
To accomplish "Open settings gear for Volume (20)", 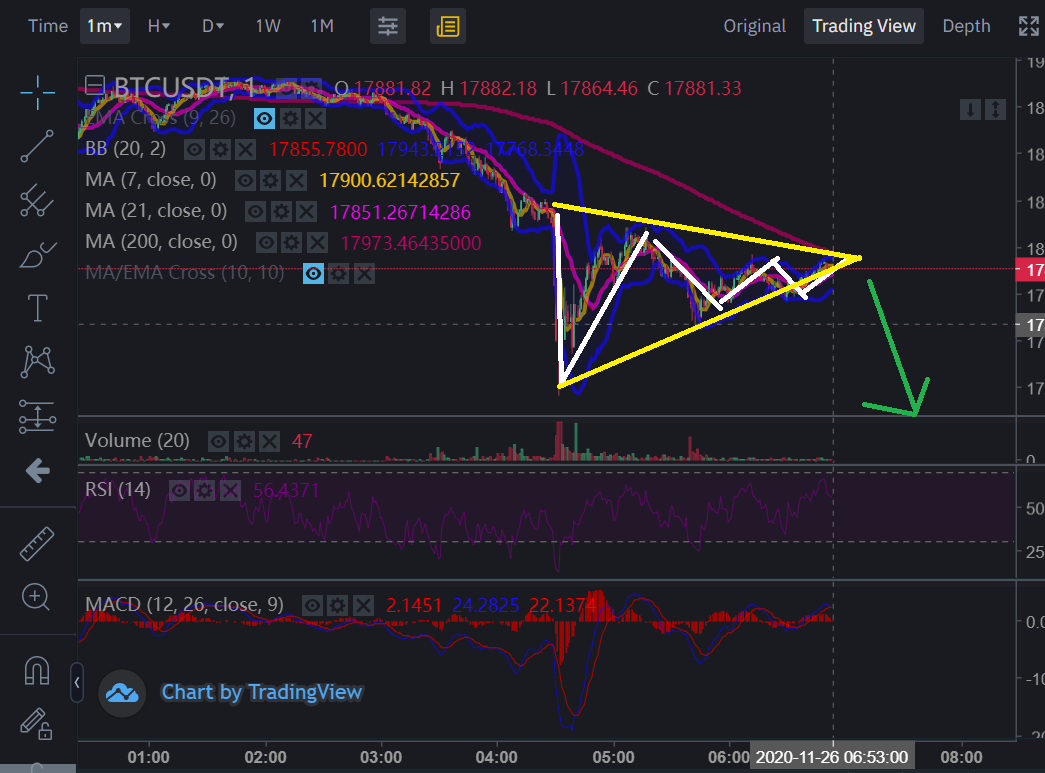I will pyautogui.click(x=244, y=441).
